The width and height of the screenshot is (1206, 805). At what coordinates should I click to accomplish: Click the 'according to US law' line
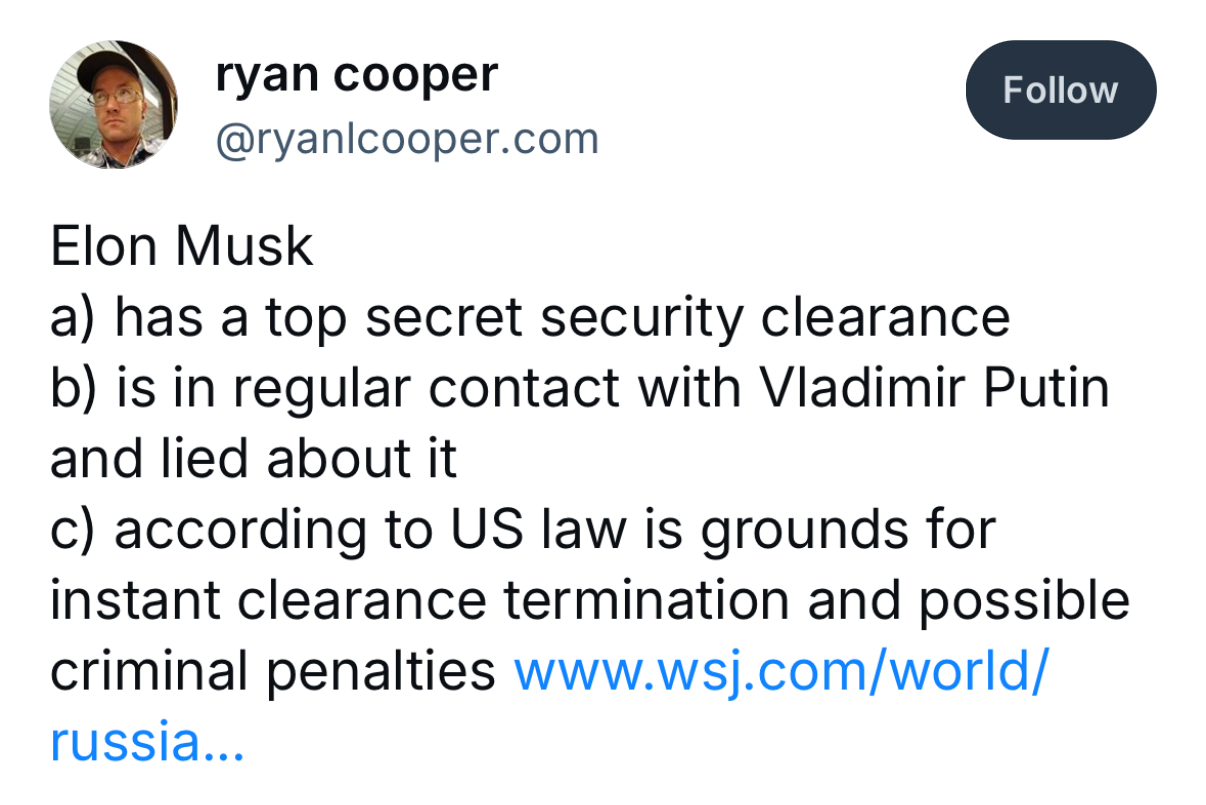click(523, 530)
